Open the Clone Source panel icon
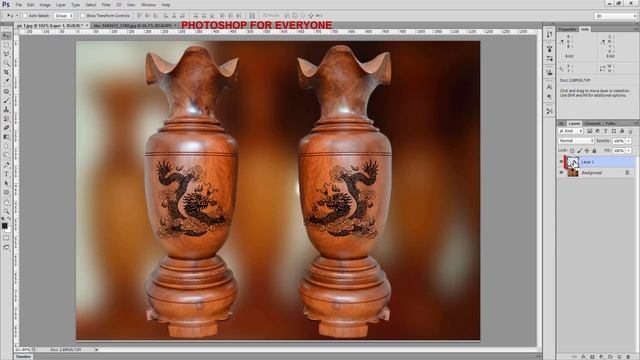The width and height of the screenshot is (640, 360). click(x=549, y=72)
